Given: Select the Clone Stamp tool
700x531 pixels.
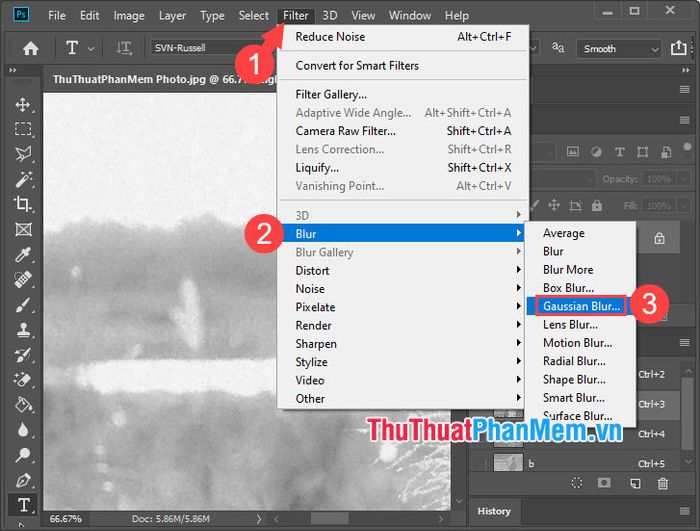Looking at the screenshot, I should (x=23, y=330).
